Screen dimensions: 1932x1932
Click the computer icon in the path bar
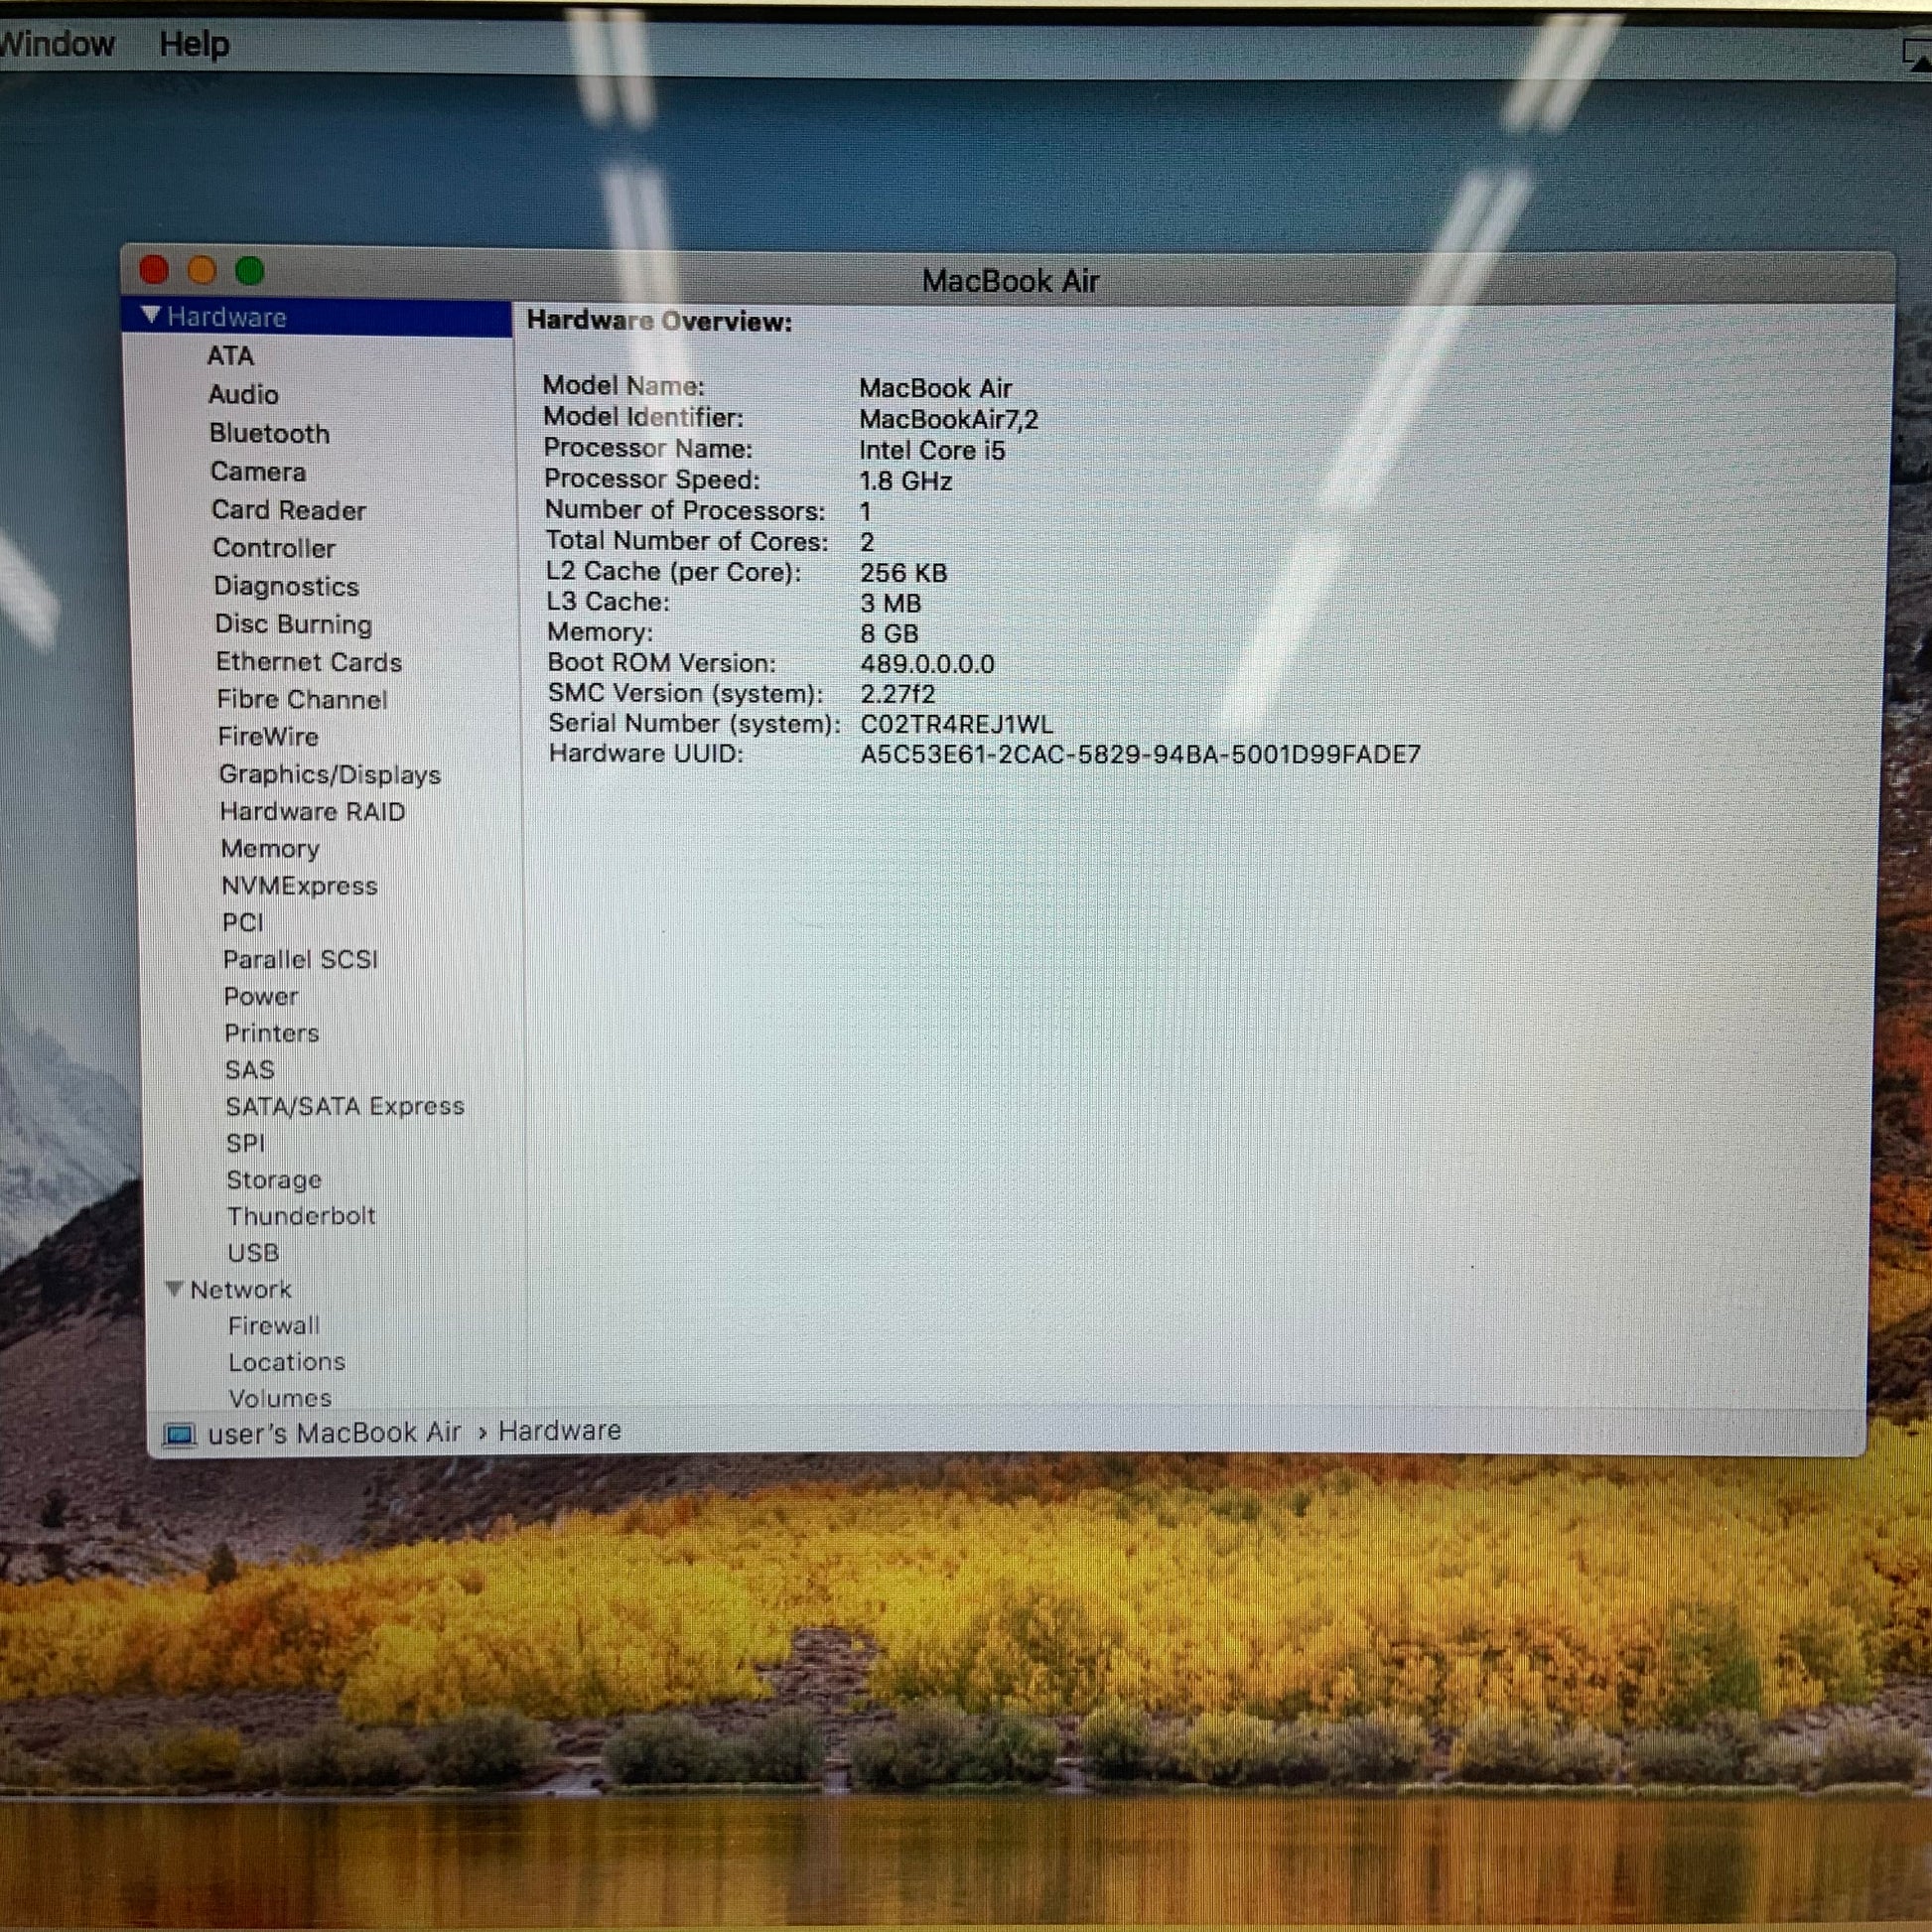click(179, 1436)
